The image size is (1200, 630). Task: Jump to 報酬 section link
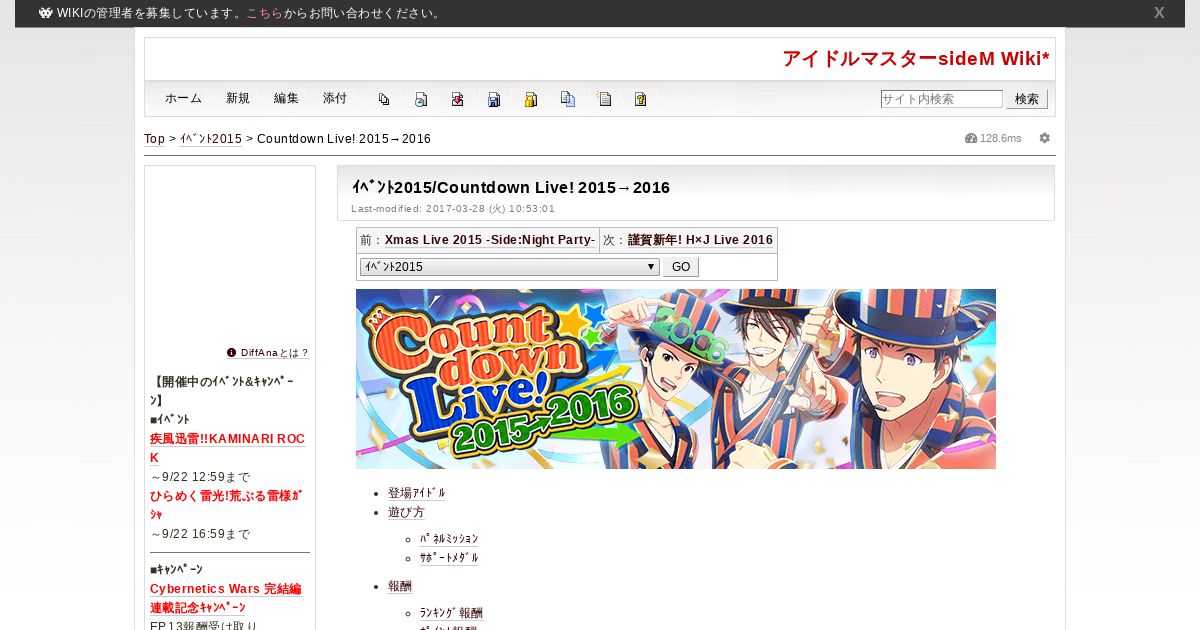400,586
